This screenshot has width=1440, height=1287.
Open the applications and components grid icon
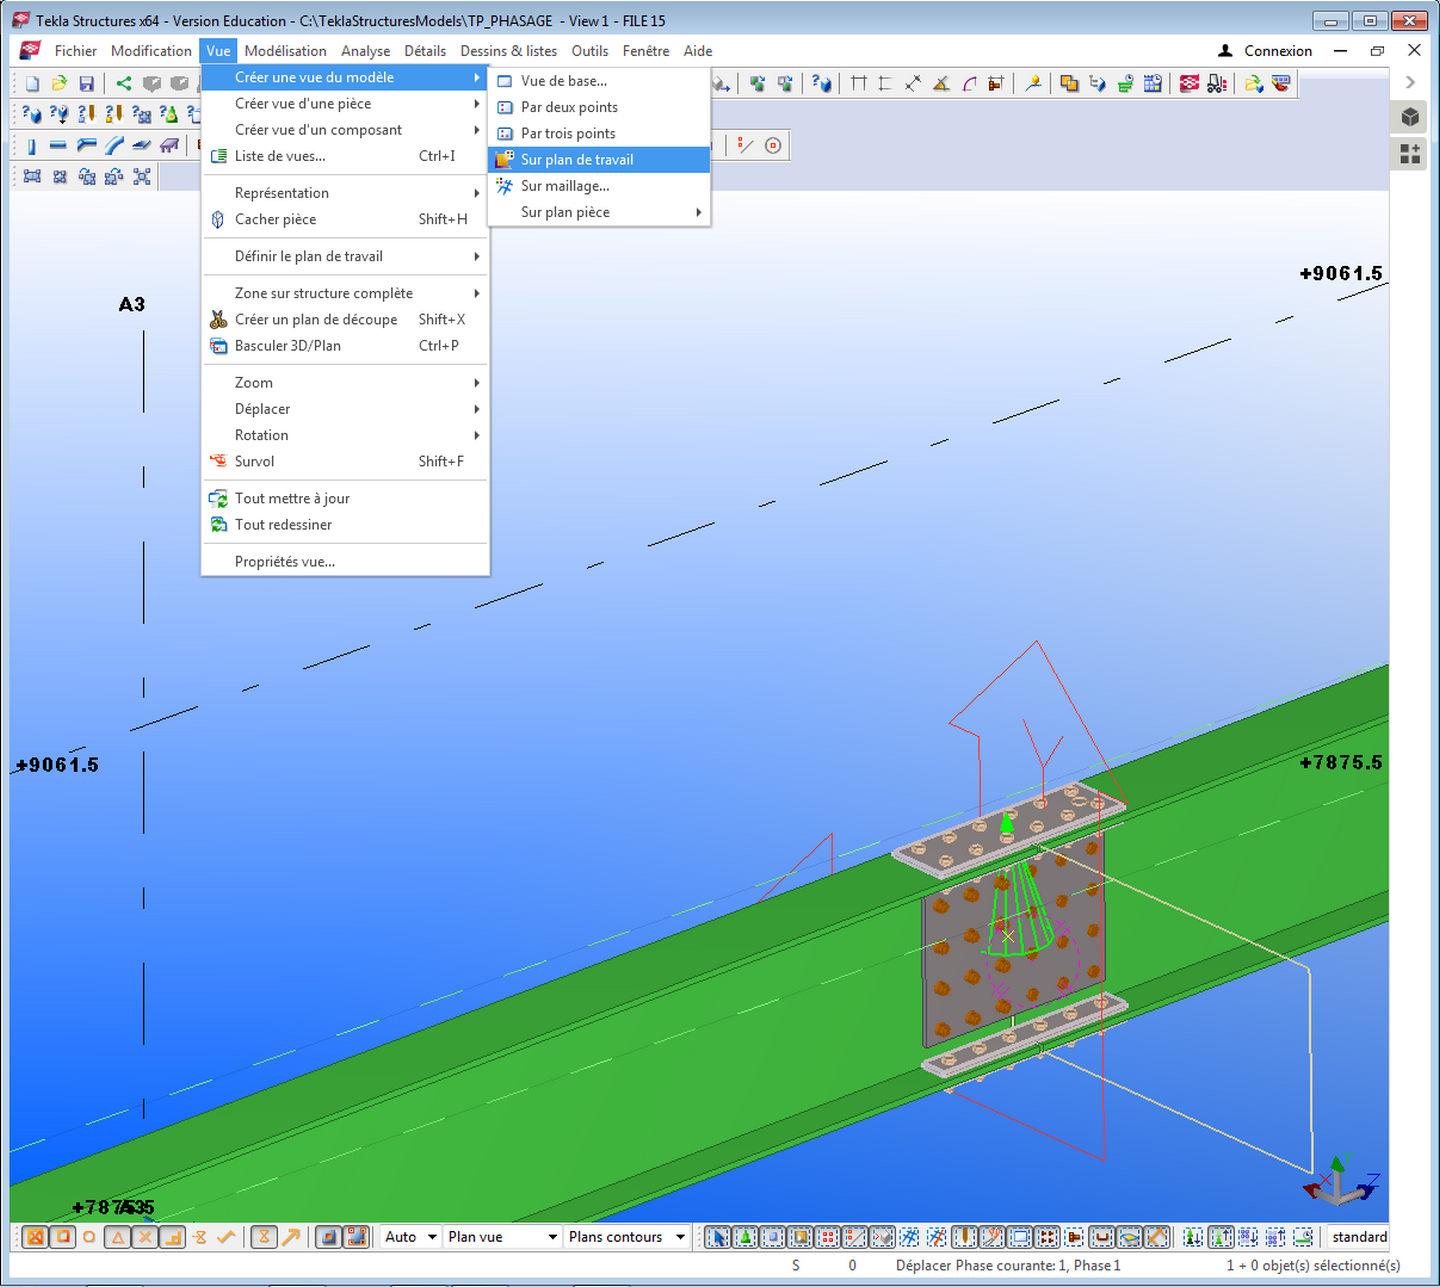pyautogui.click(x=1410, y=153)
